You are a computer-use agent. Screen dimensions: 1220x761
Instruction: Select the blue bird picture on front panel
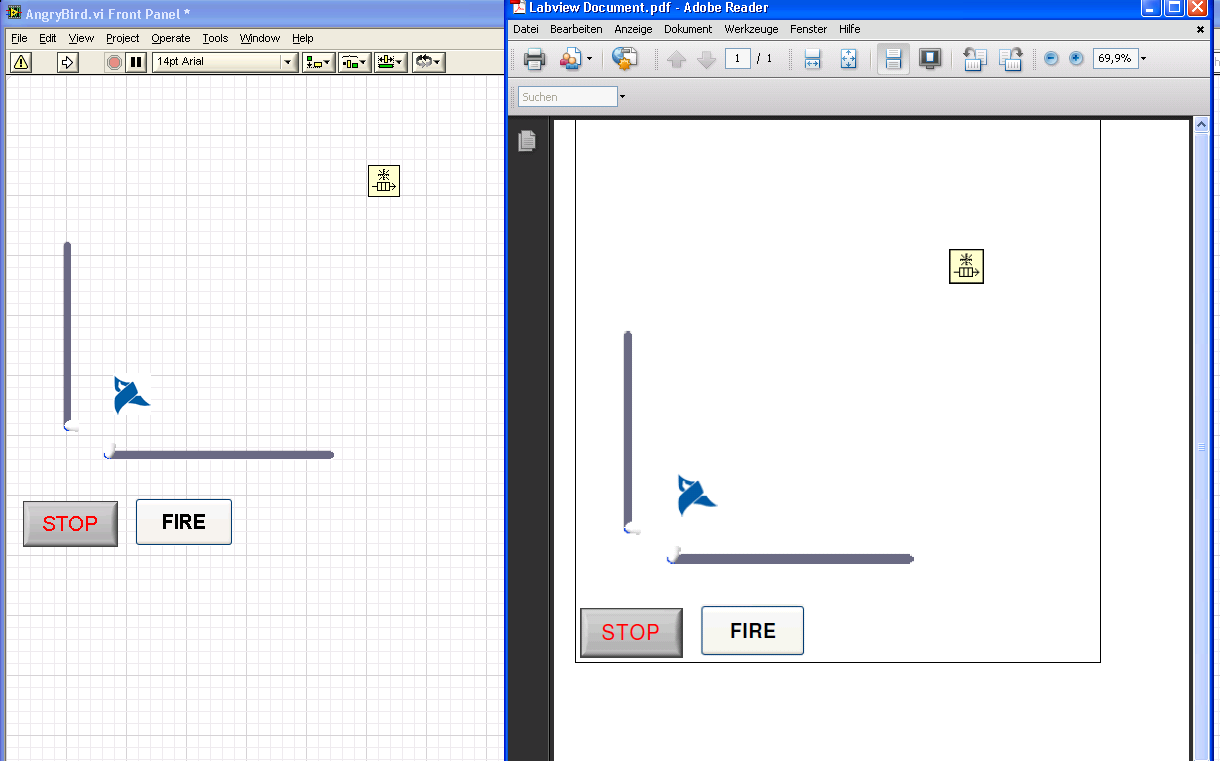(x=131, y=395)
